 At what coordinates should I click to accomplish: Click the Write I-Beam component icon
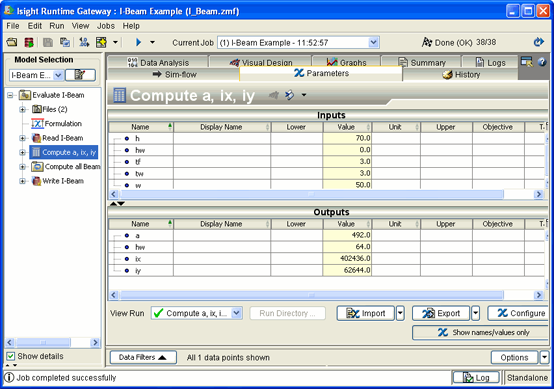[36, 181]
